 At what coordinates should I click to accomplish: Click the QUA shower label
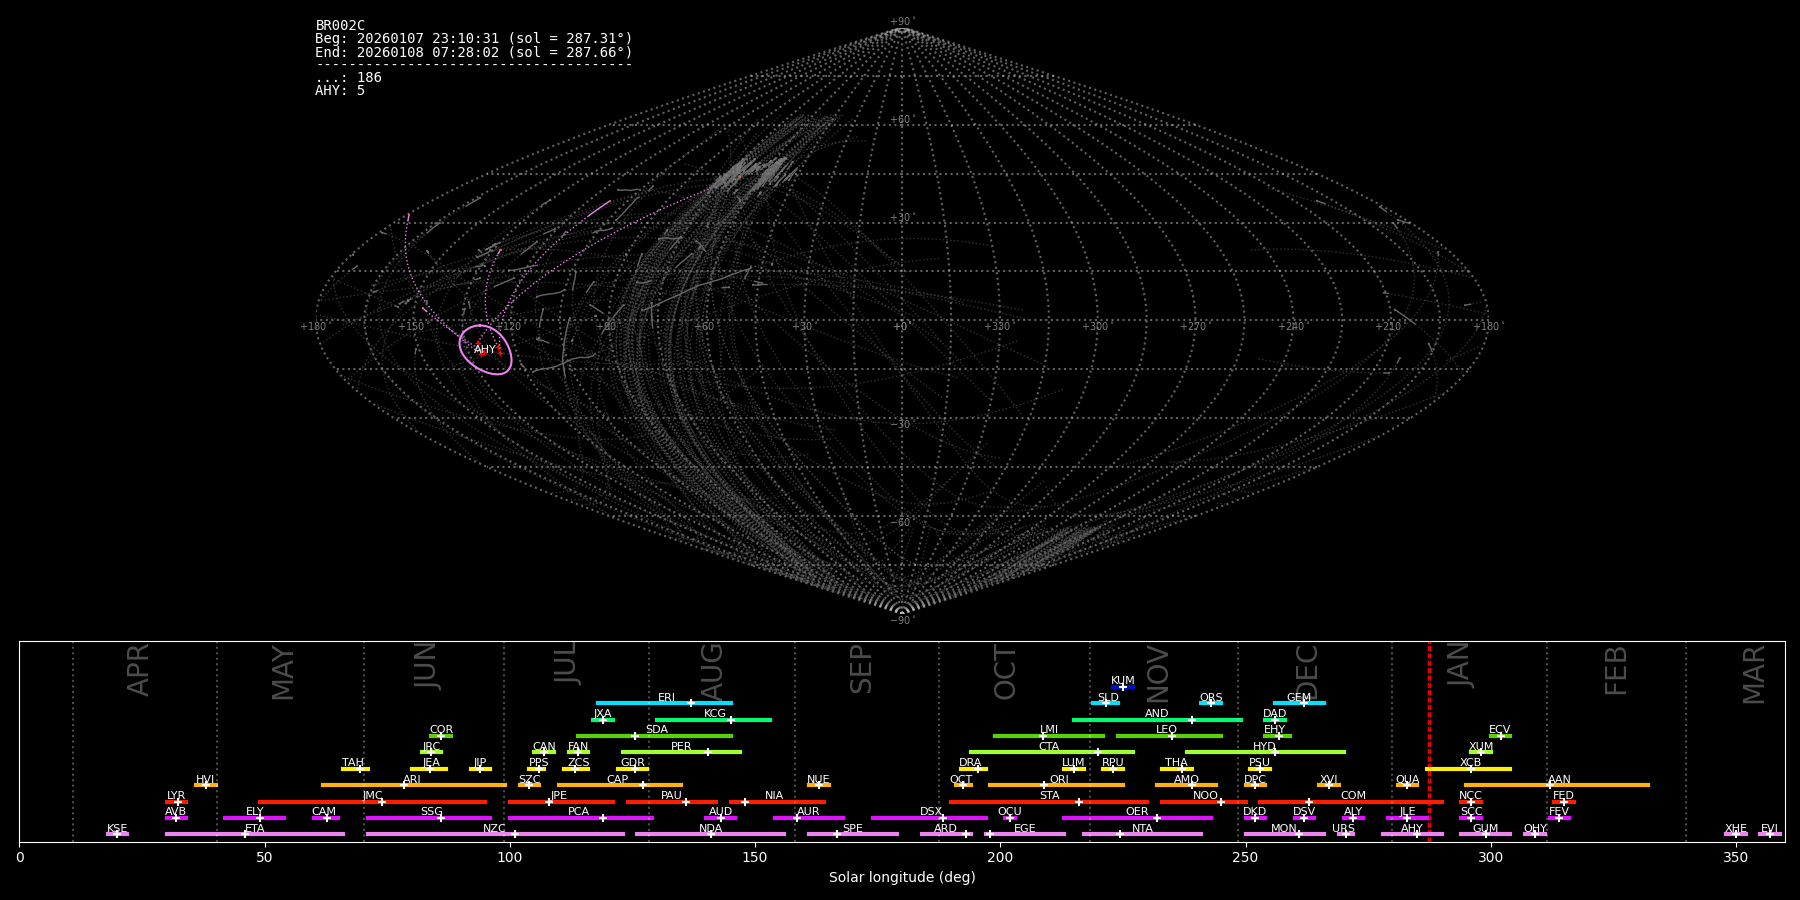pyautogui.click(x=1407, y=779)
